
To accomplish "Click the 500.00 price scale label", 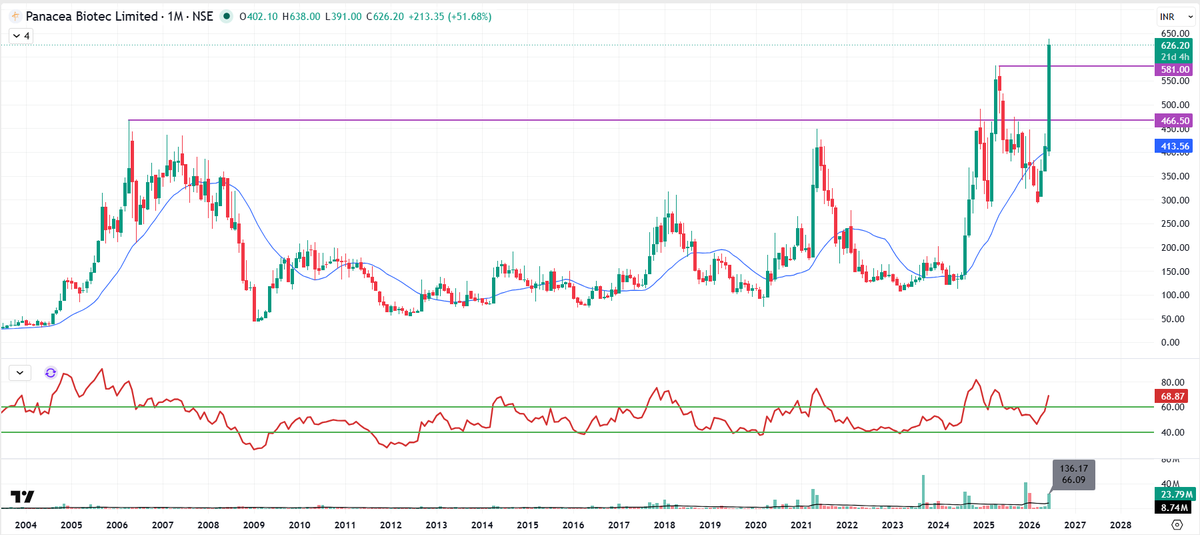I will click(x=1175, y=105).
